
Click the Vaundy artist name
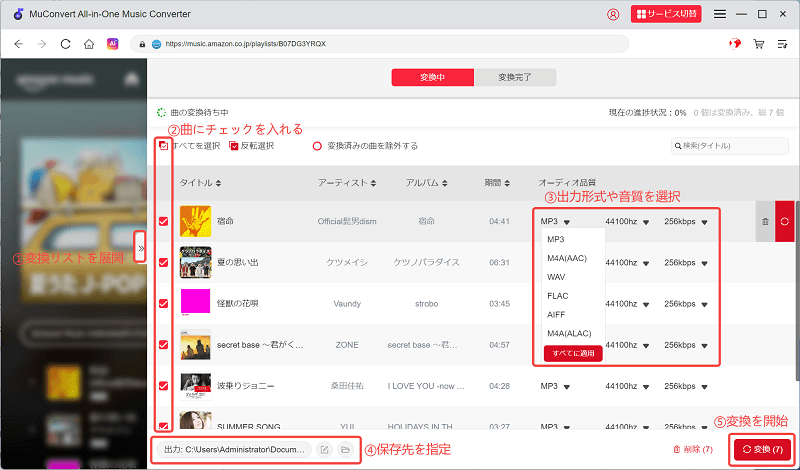pyautogui.click(x=347, y=304)
